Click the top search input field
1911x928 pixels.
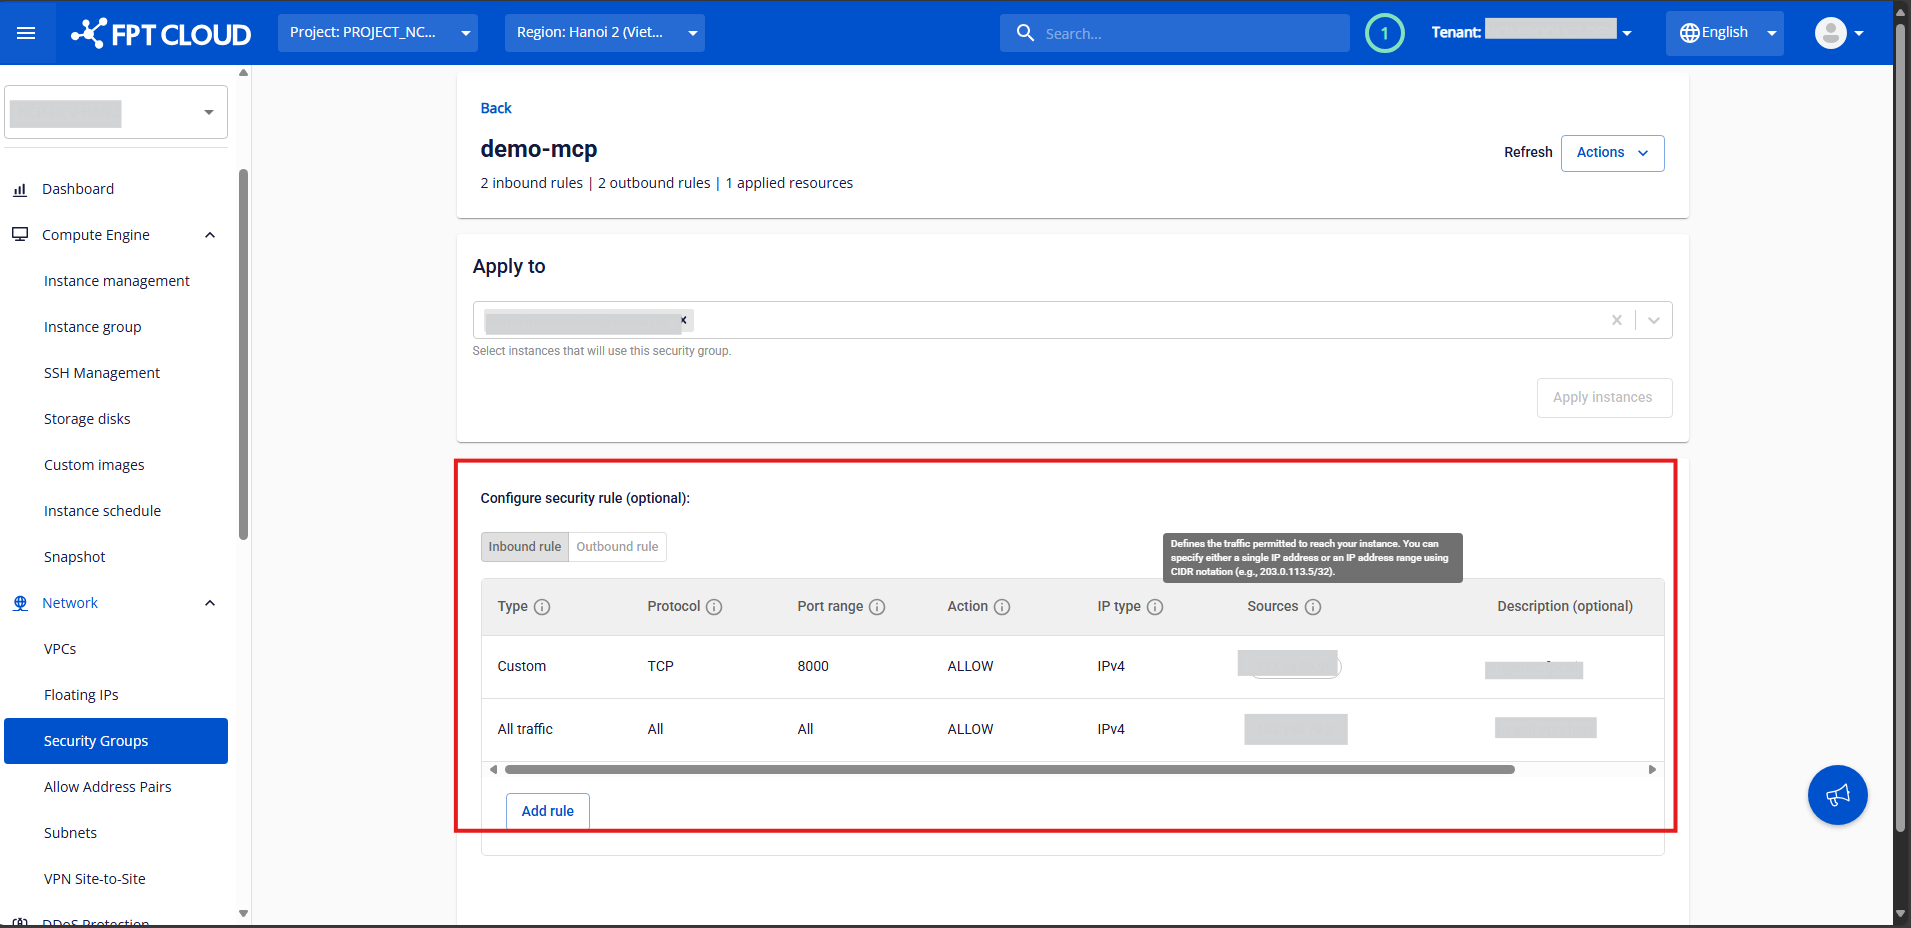[x=1190, y=34]
